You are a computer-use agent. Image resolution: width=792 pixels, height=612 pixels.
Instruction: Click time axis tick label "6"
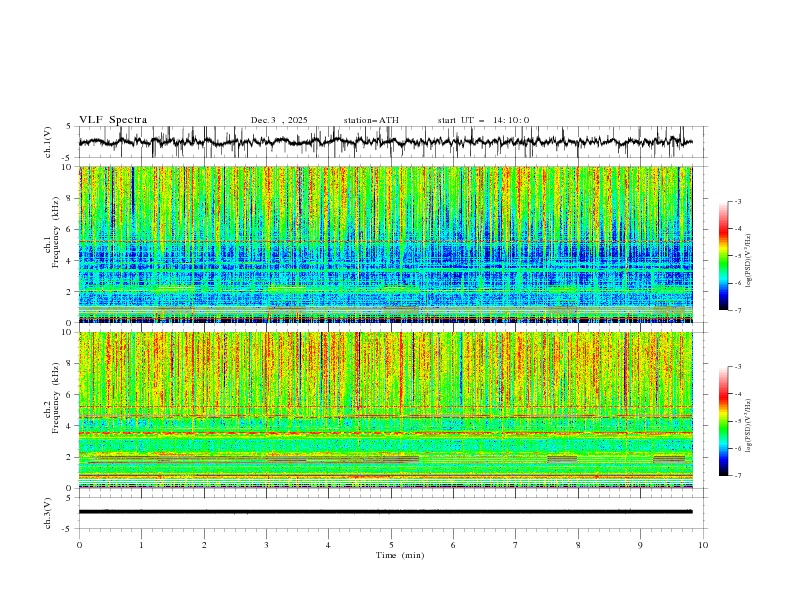coord(453,545)
